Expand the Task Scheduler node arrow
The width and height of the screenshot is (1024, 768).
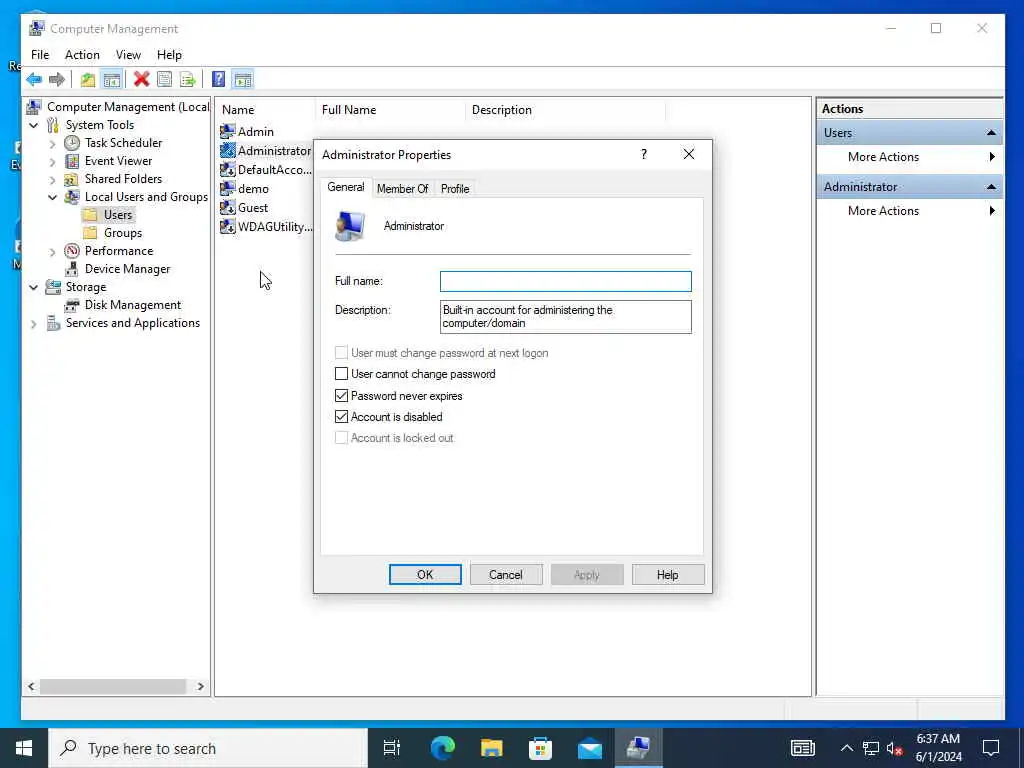coord(52,143)
